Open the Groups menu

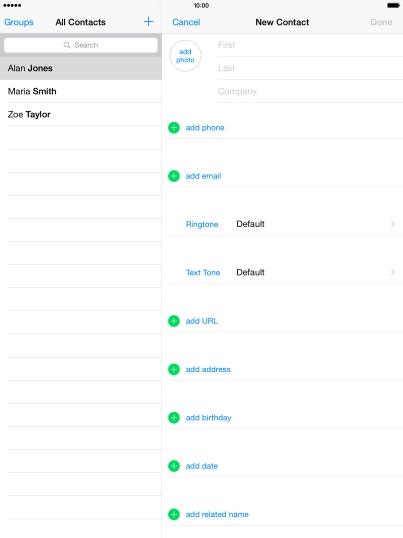click(19, 22)
